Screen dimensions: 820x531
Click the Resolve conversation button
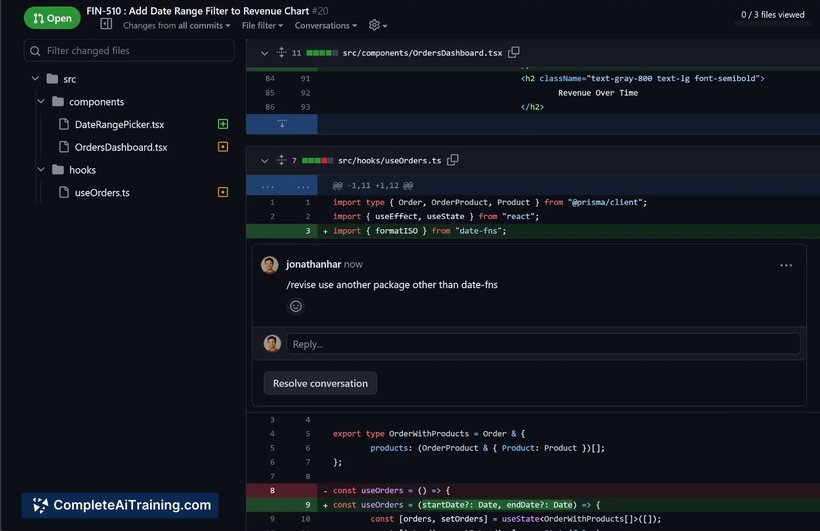point(320,383)
